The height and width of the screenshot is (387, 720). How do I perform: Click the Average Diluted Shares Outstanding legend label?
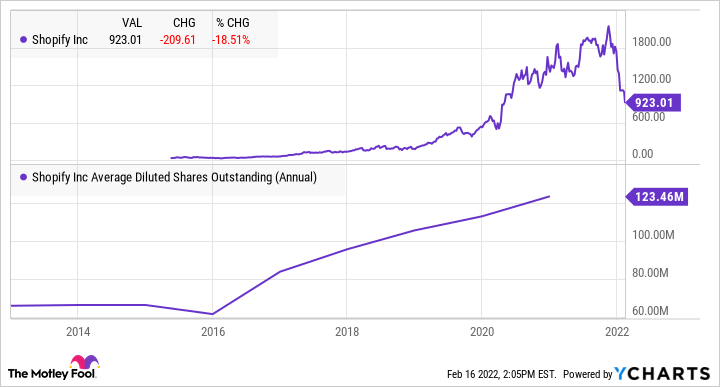point(174,177)
